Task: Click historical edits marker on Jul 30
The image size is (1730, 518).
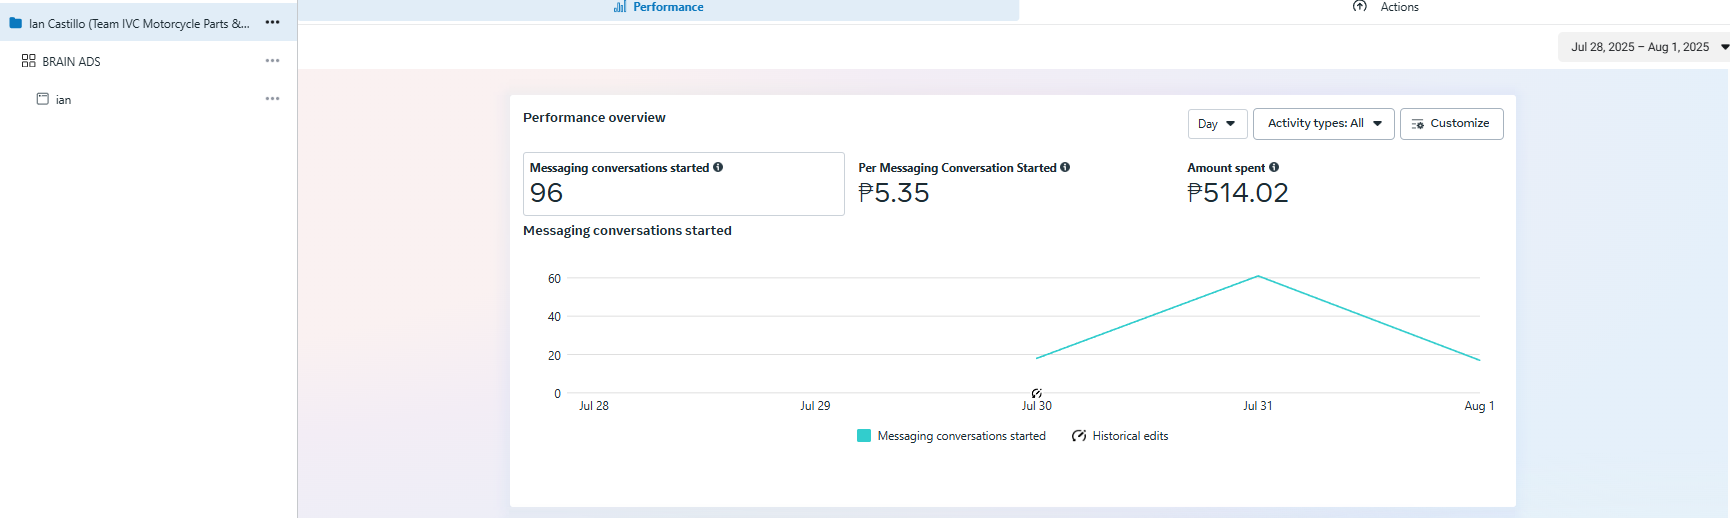Action: (x=1037, y=394)
